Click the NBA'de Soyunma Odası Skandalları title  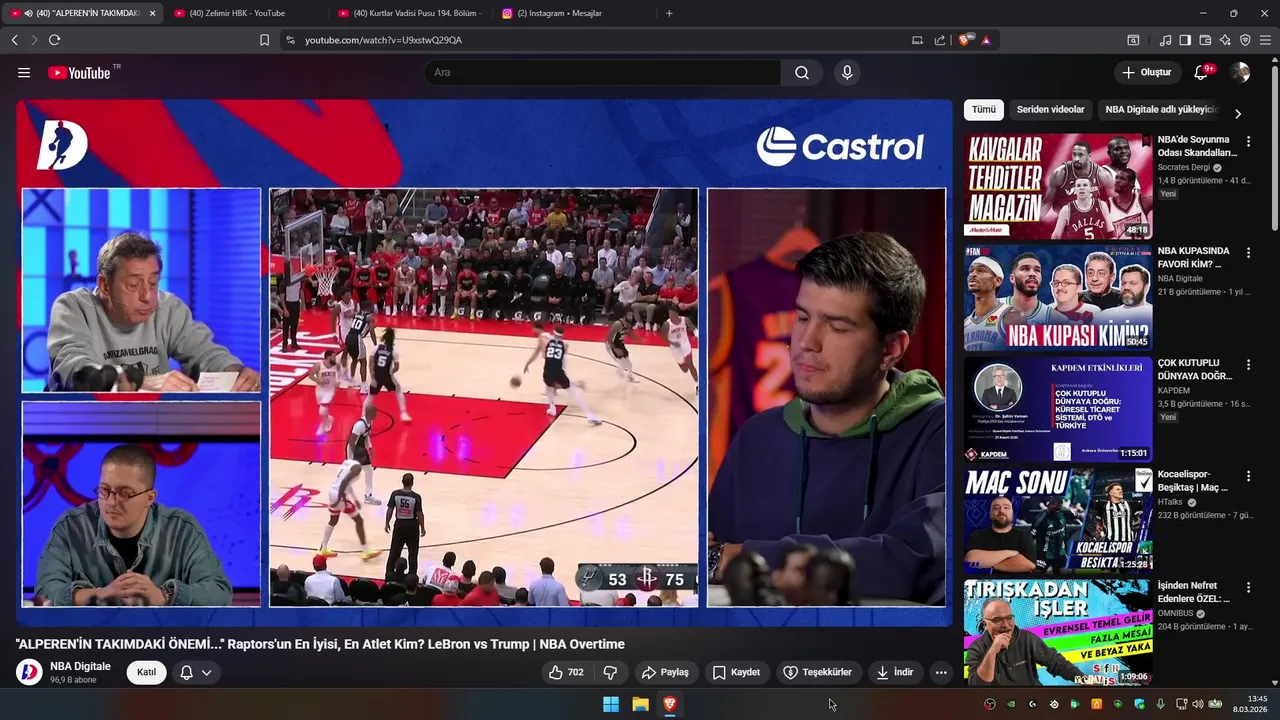(1197, 146)
